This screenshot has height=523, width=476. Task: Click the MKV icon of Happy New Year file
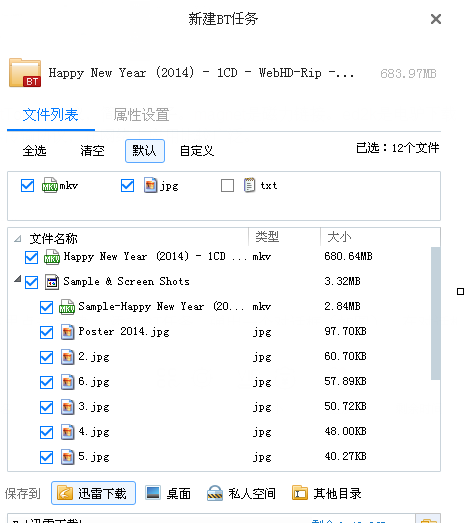tap(52, 257)
